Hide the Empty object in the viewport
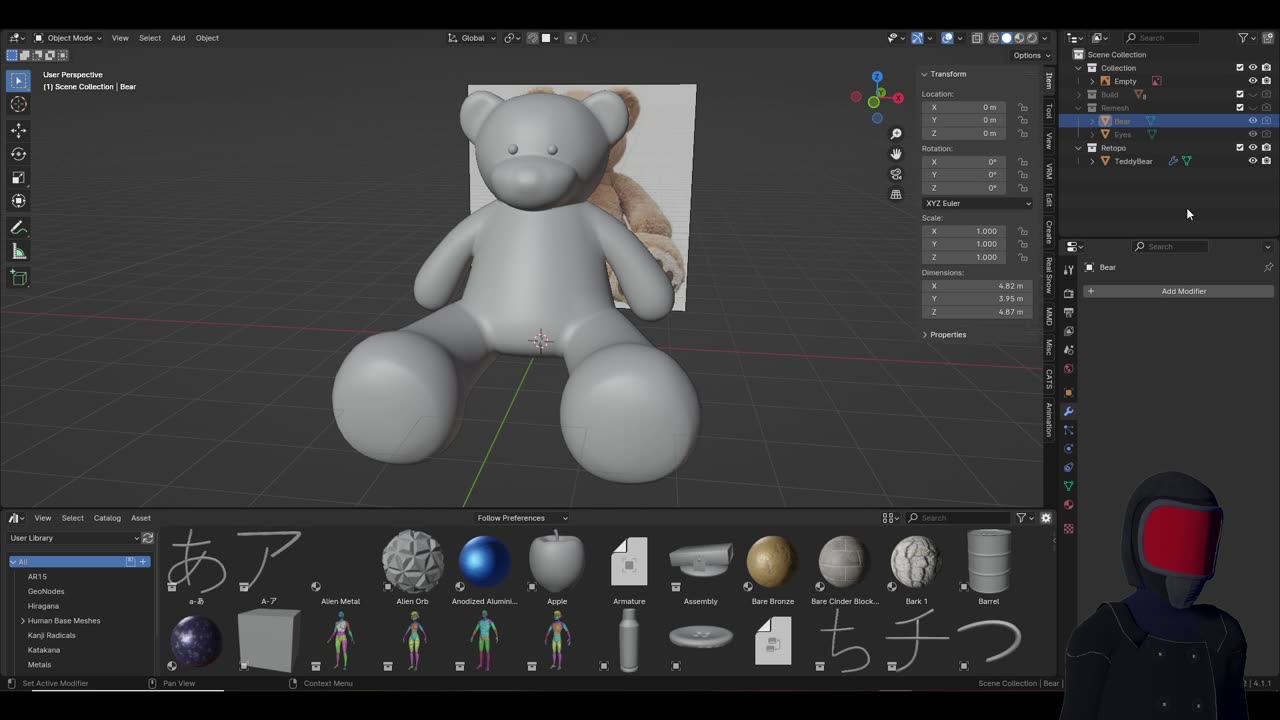The height and width of the screenshot is (720, 1280). pyautogui.click(x=1253, y=81)
